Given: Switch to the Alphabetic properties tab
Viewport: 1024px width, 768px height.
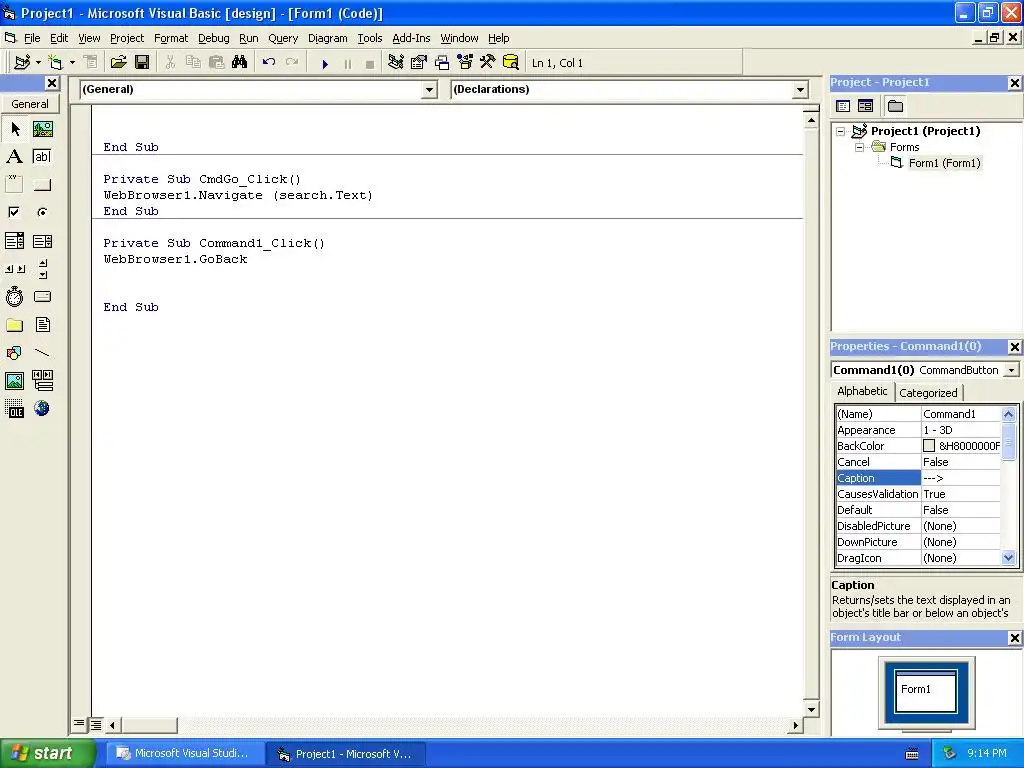Looking at the screenshot, I should (862, 391).
